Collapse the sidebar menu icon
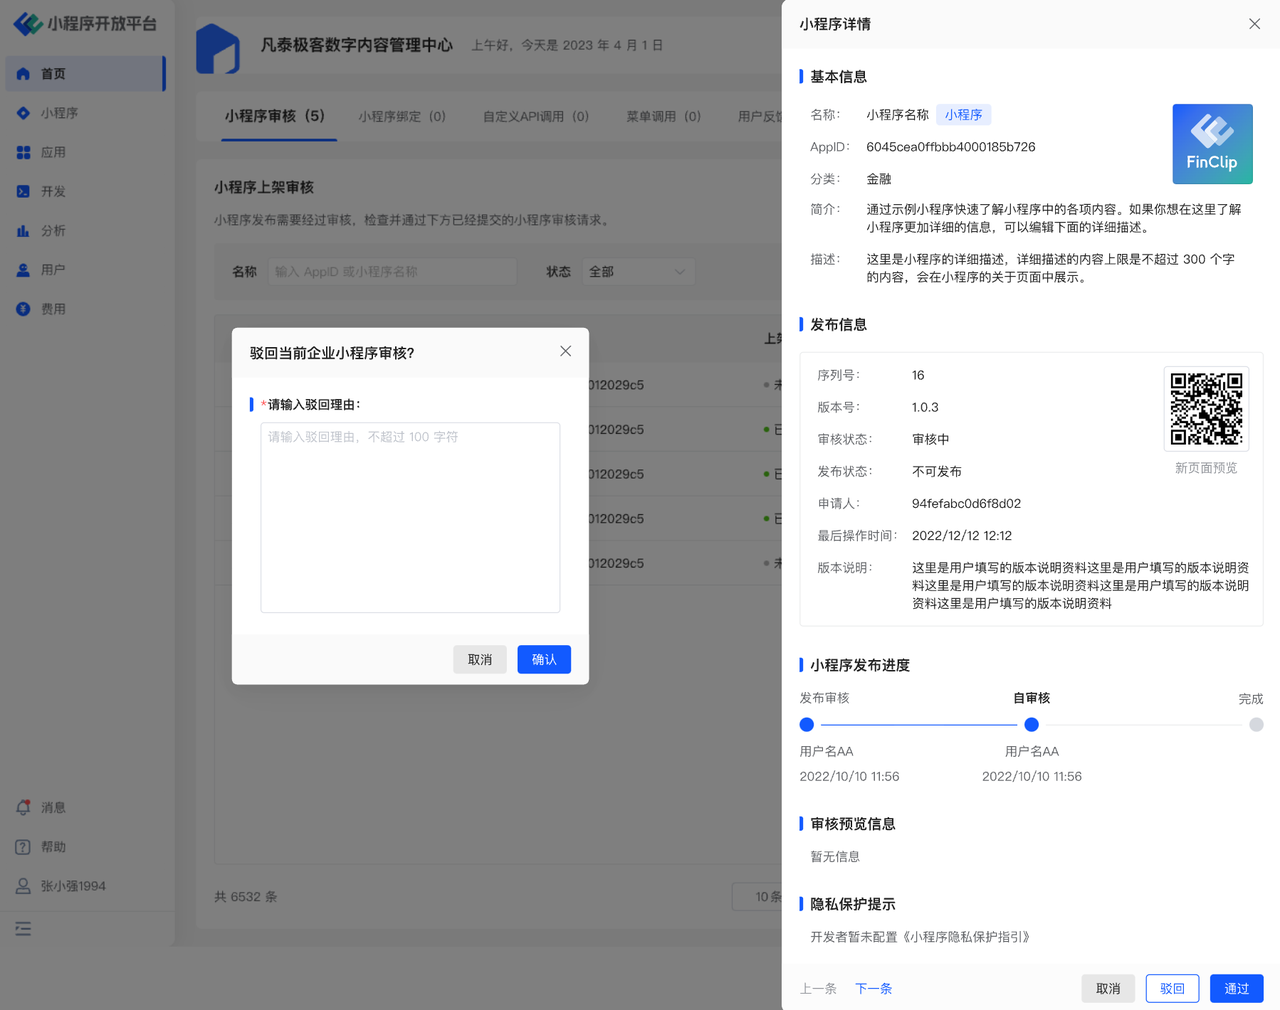Image resolution: width=1280 pixels, height=1010 pixels. click(x=23, y=929)
